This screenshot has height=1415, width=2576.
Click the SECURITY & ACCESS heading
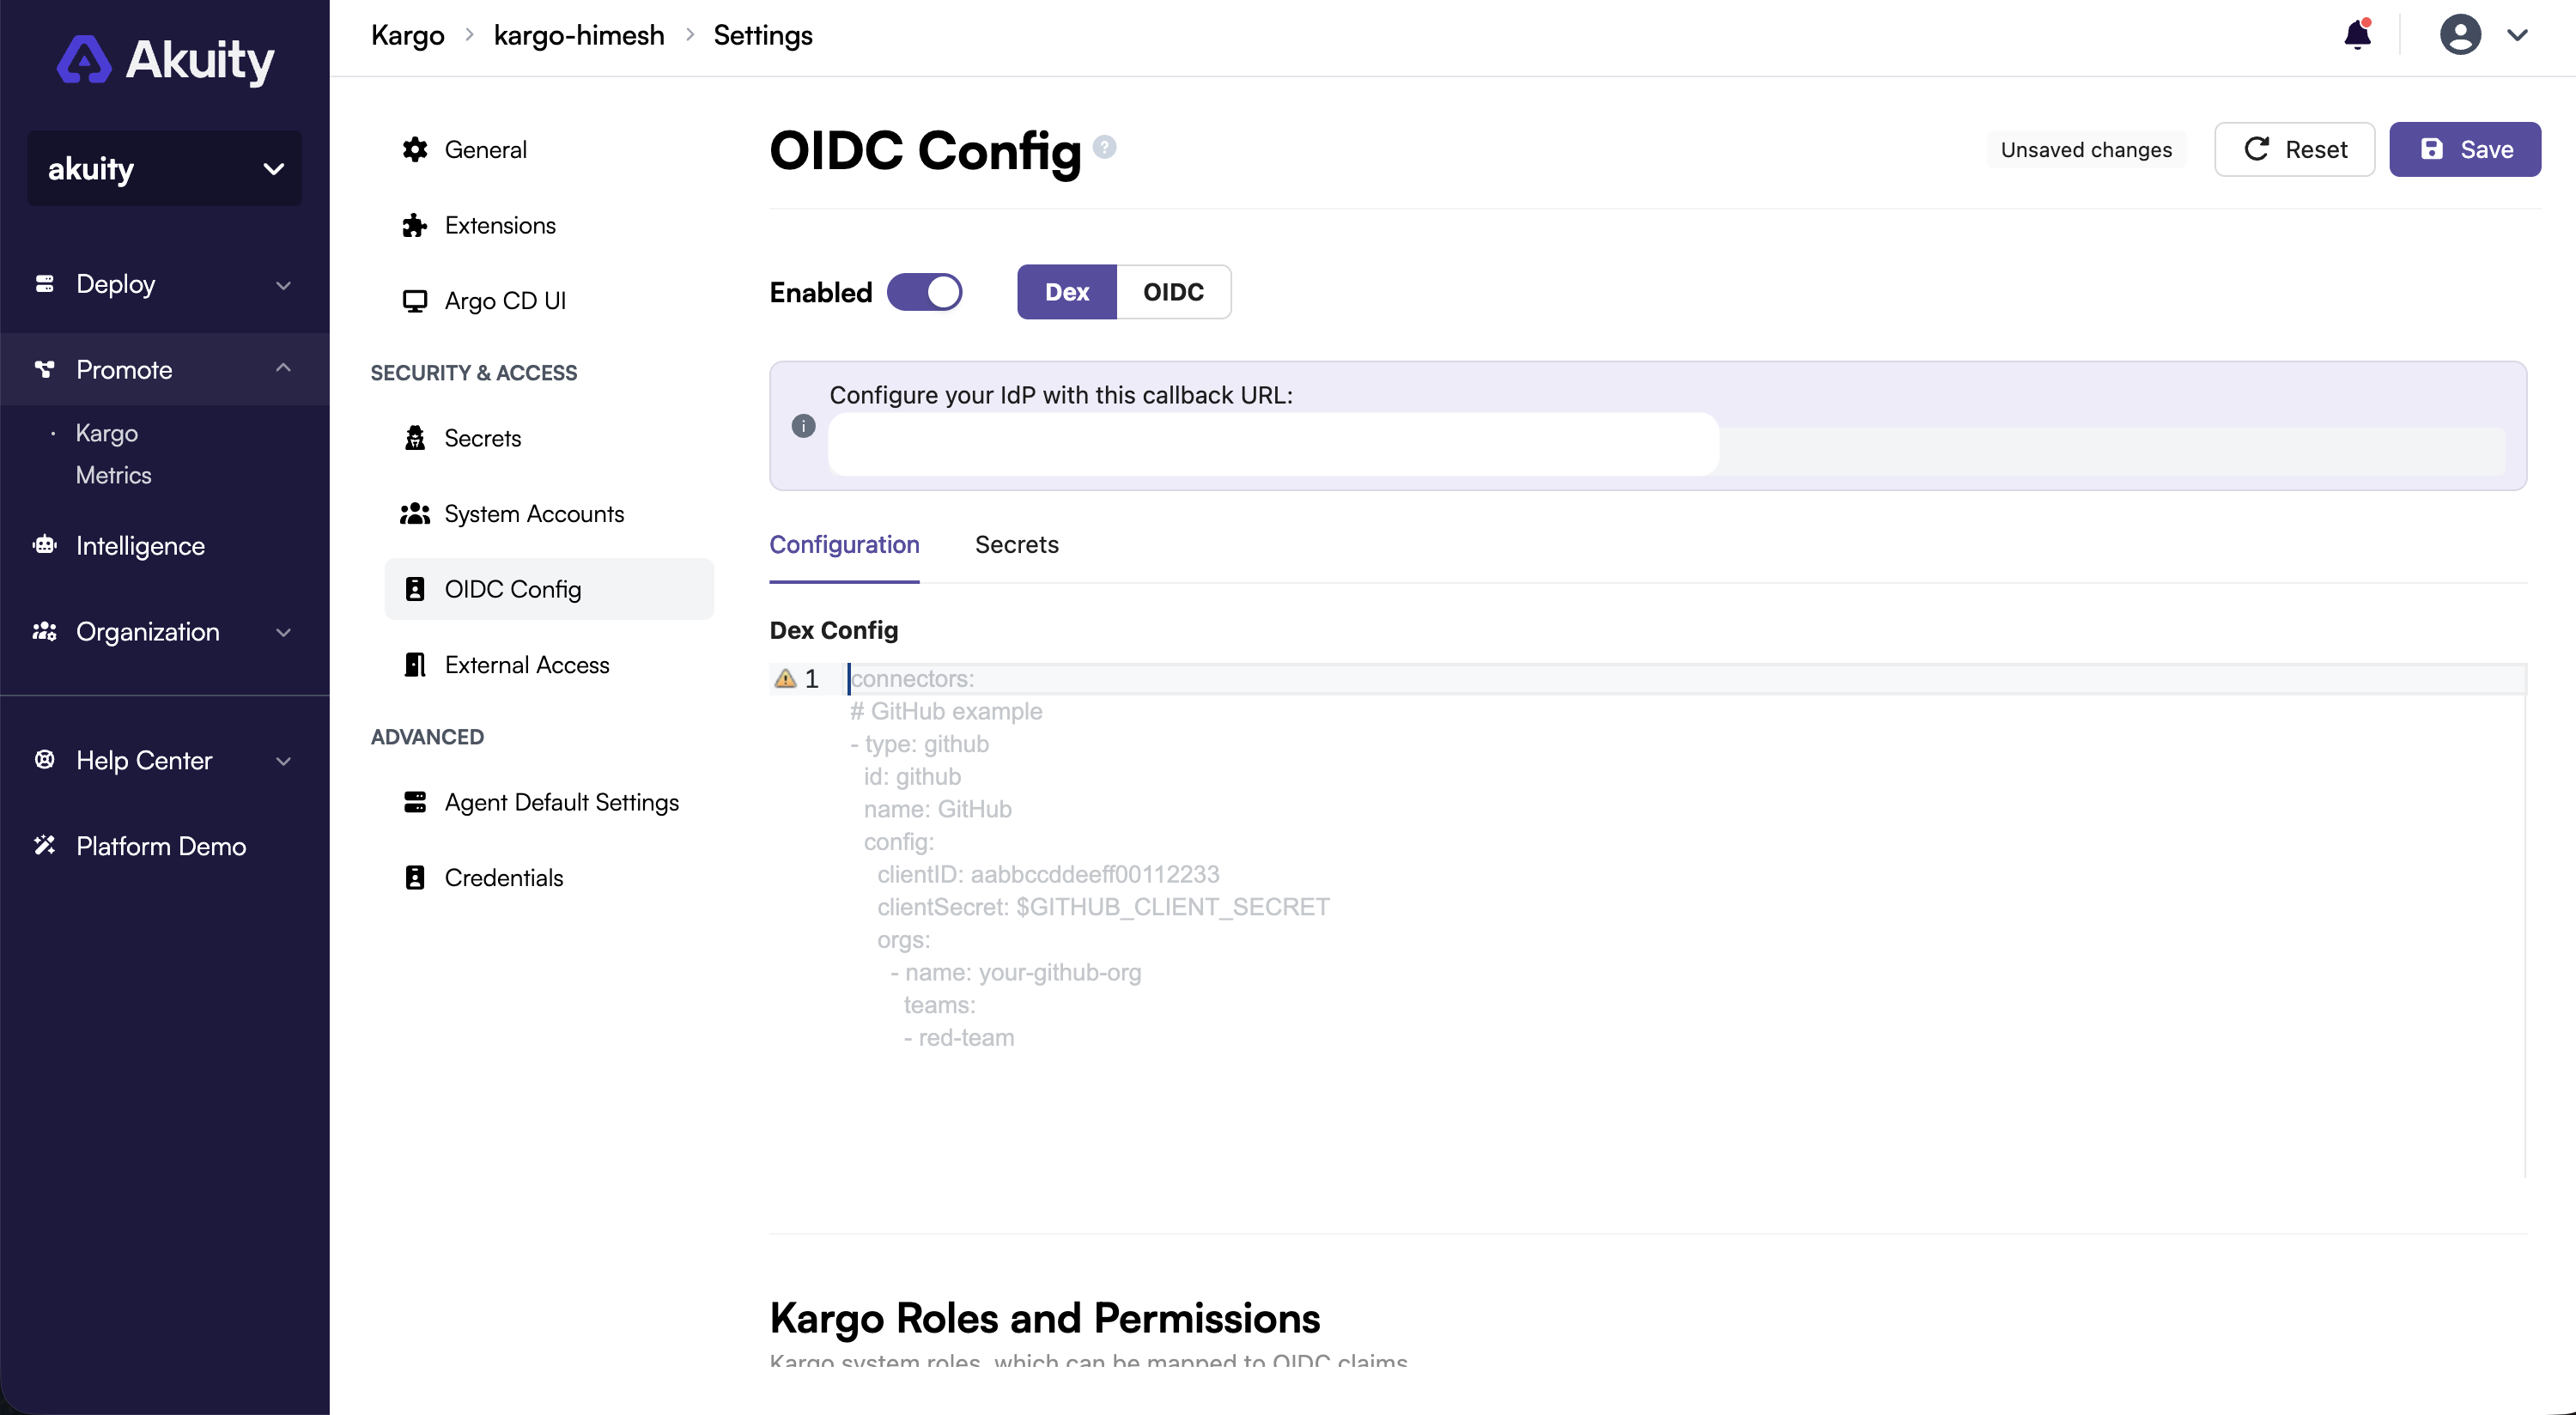[473, 373]
